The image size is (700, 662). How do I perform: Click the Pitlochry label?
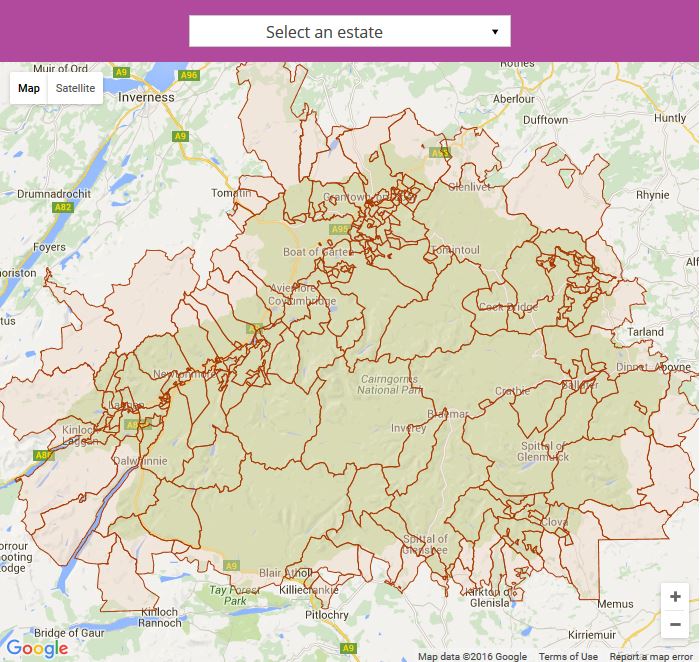click(x=326, y=615)
